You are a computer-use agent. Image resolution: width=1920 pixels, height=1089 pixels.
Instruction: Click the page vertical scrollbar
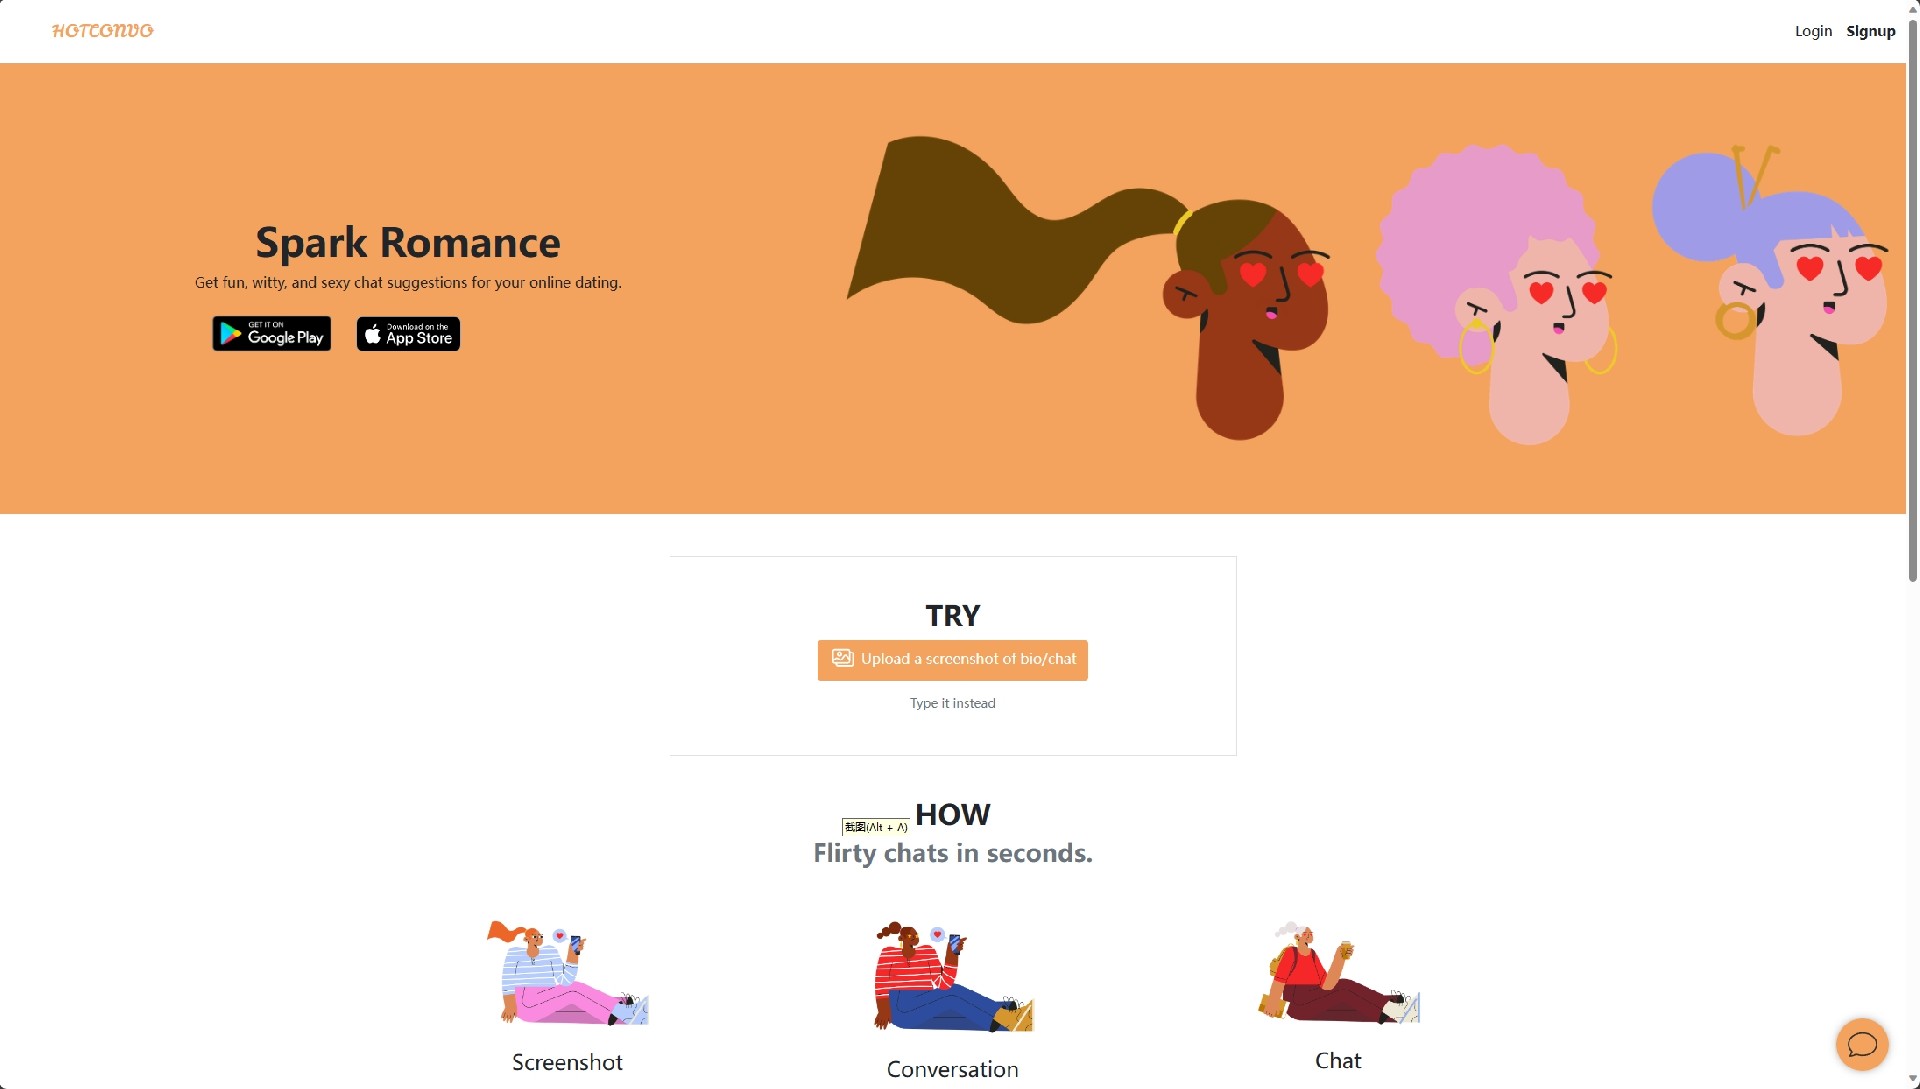(1913, 300)
